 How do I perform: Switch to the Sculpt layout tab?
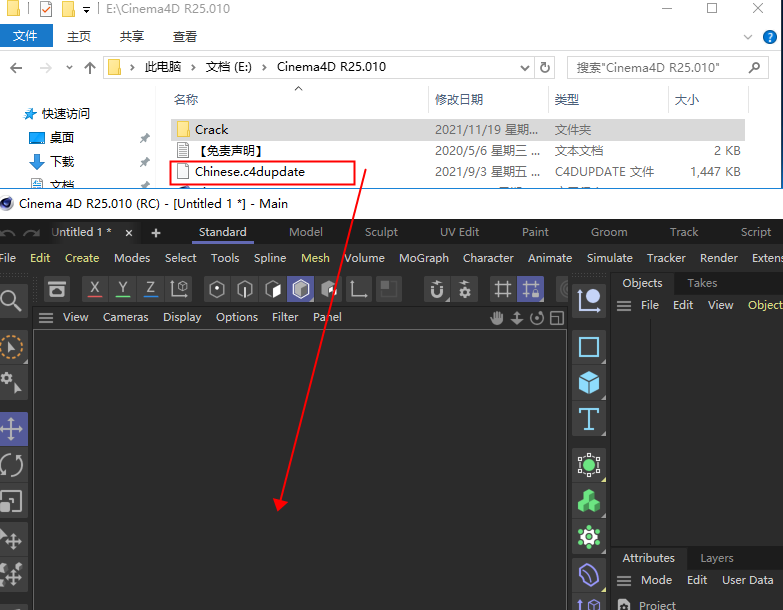[381, 232]
